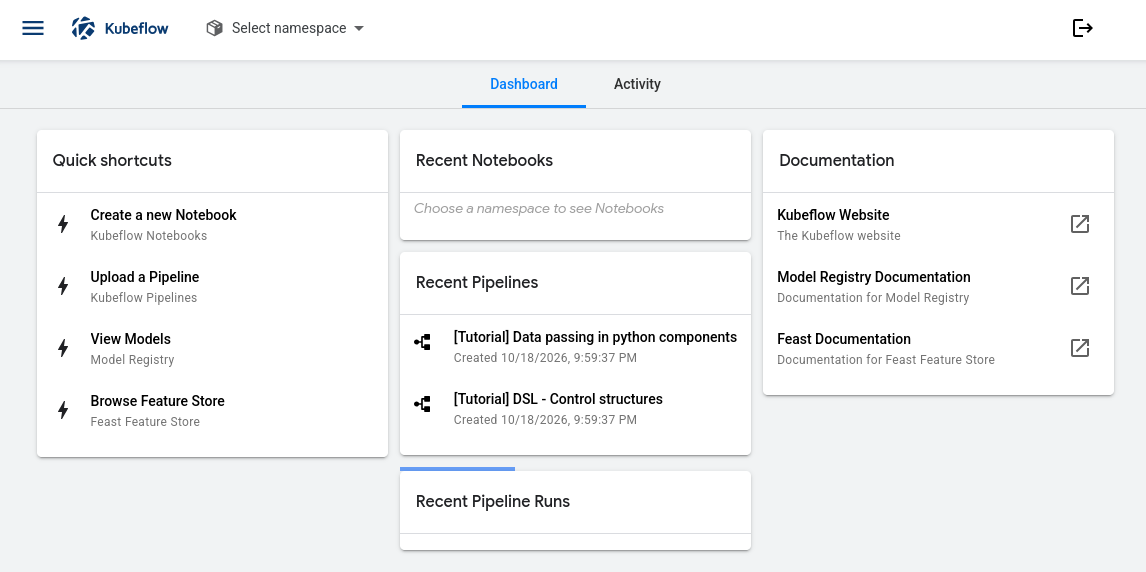1146x572 pixels.
Task: Click the Recent Pipeline Runs heading
Action: click(493, 501)
